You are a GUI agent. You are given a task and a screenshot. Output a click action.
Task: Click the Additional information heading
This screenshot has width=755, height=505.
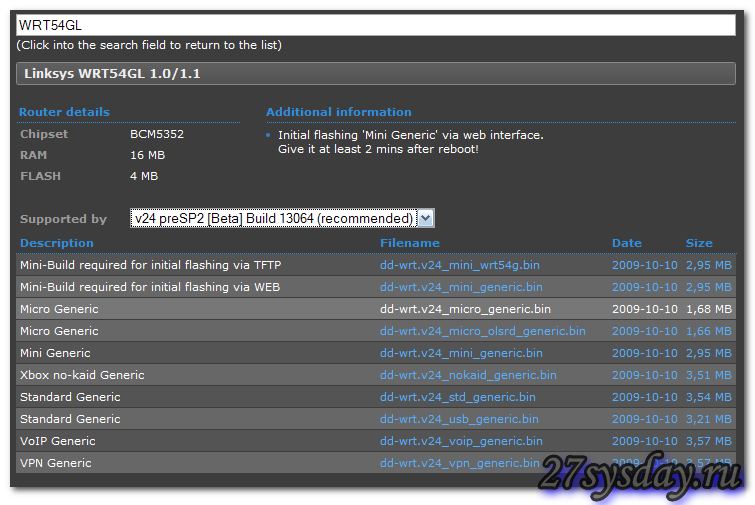(x=338, y=112)
